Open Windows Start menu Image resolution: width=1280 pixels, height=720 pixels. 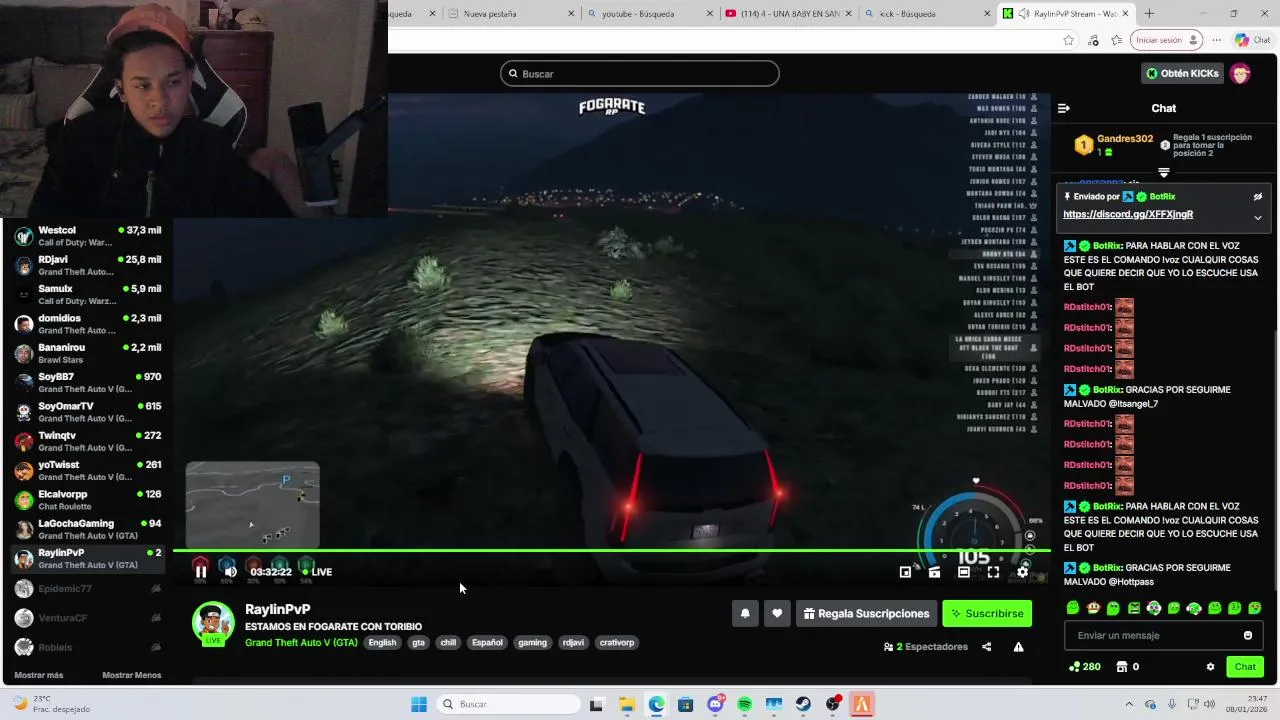[x=419, y=704]
